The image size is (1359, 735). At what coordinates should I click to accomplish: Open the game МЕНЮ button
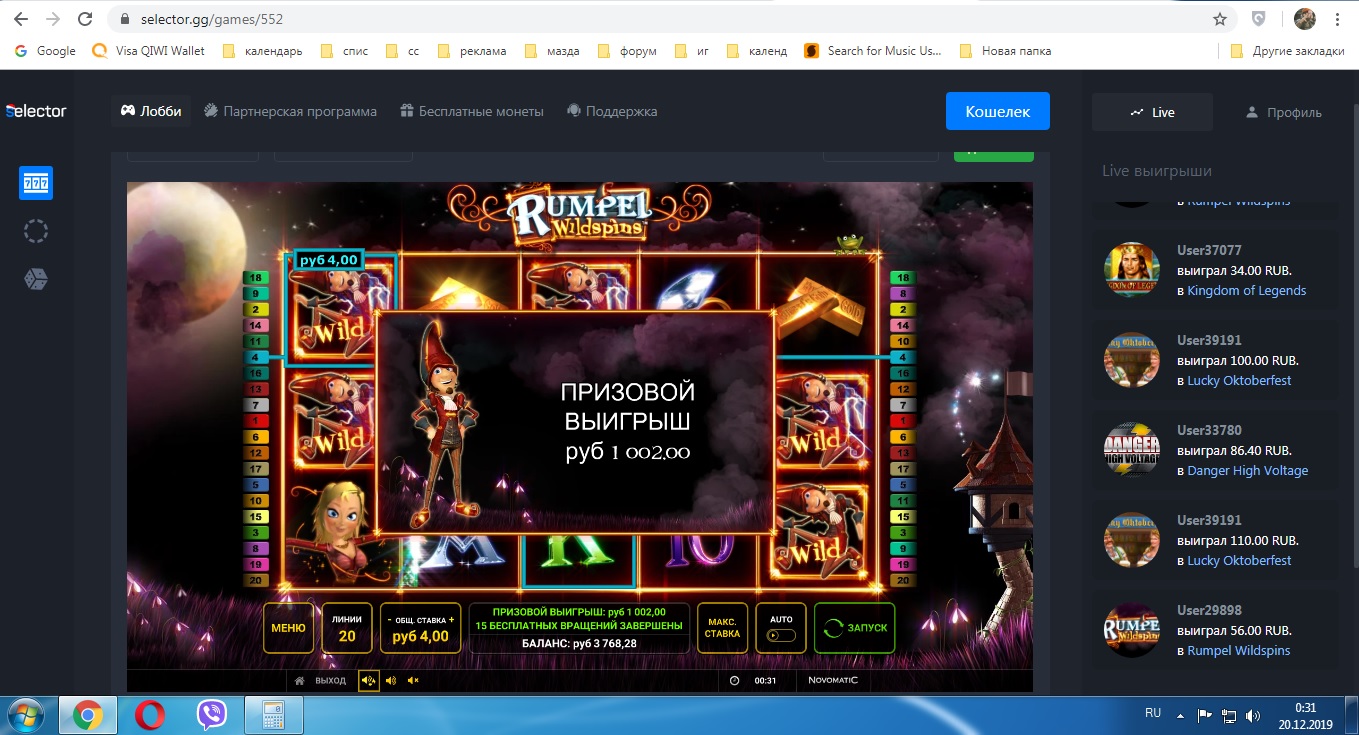[x=288, y=628]
